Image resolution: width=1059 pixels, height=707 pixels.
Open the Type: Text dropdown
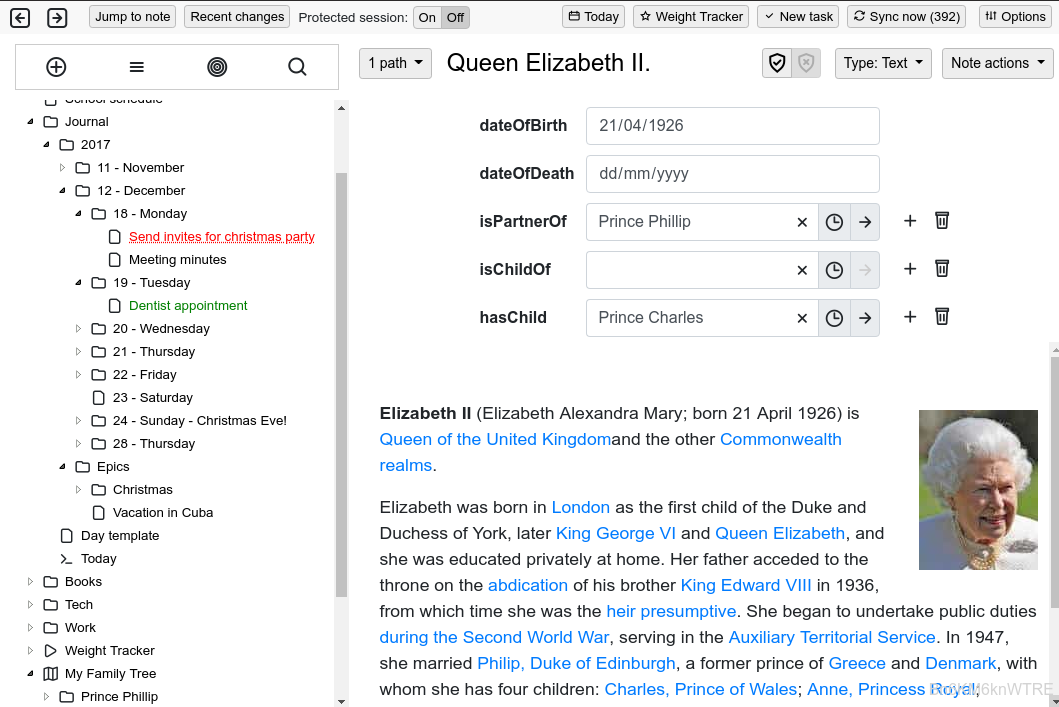click(x=883, y=63)
